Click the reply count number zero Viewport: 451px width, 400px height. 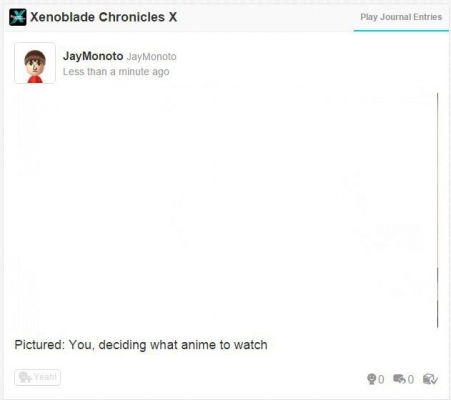[411, 379]
